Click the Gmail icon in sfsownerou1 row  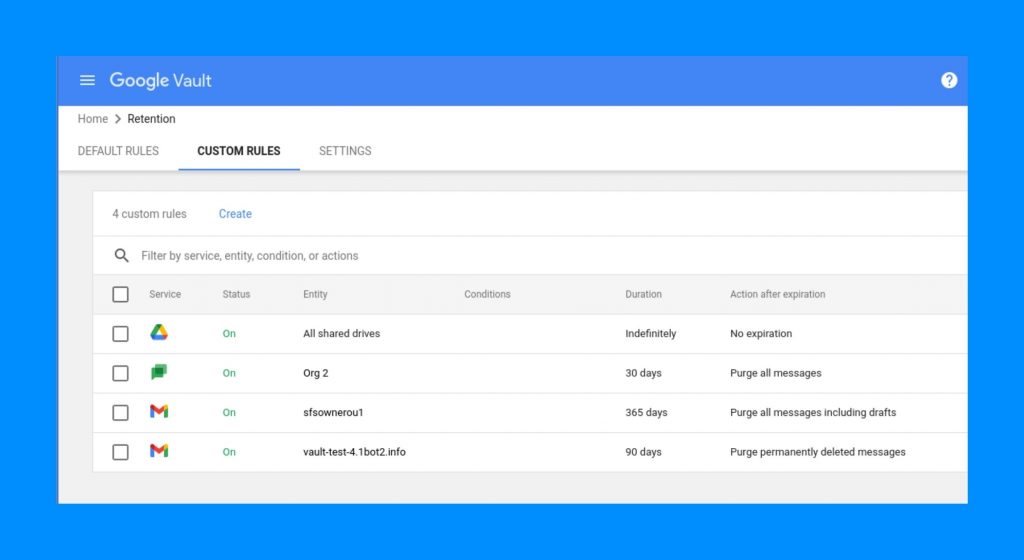(159, 412)
